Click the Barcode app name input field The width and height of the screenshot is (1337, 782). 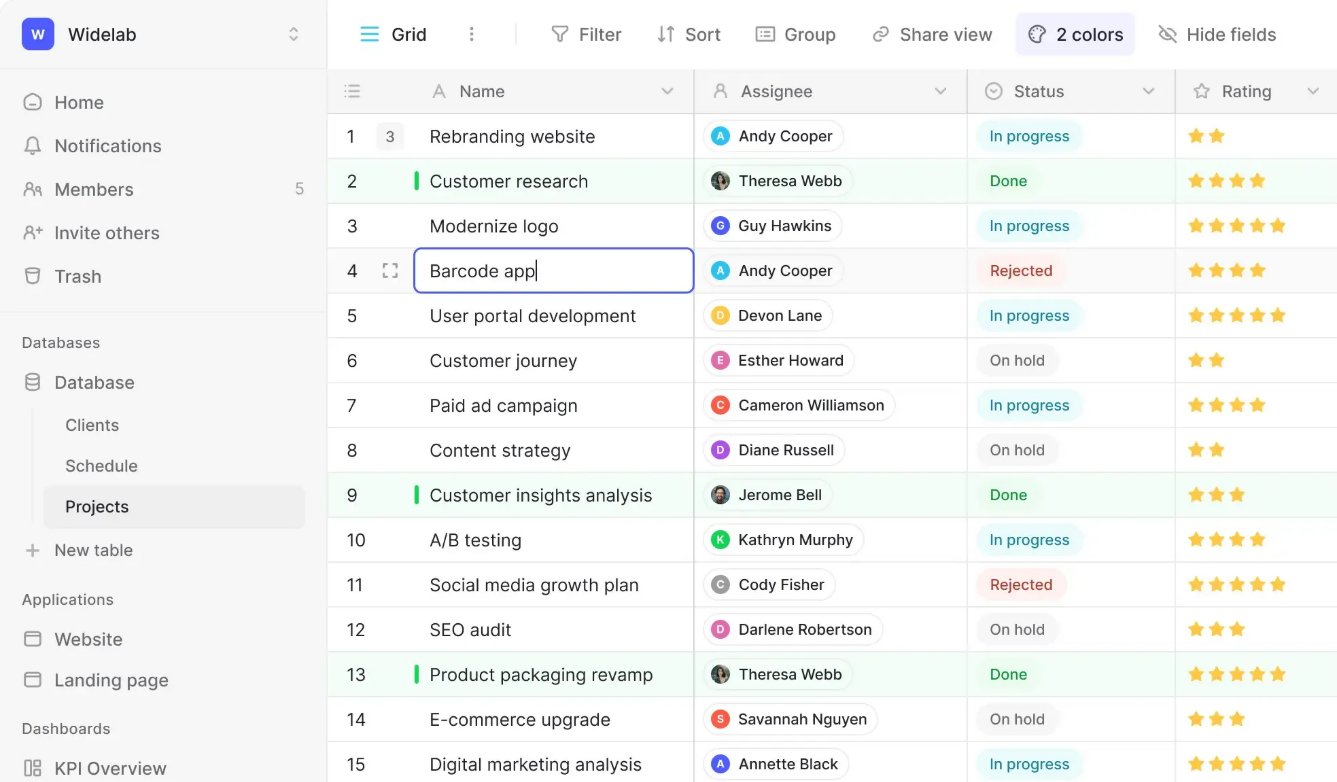coord(554,271)
